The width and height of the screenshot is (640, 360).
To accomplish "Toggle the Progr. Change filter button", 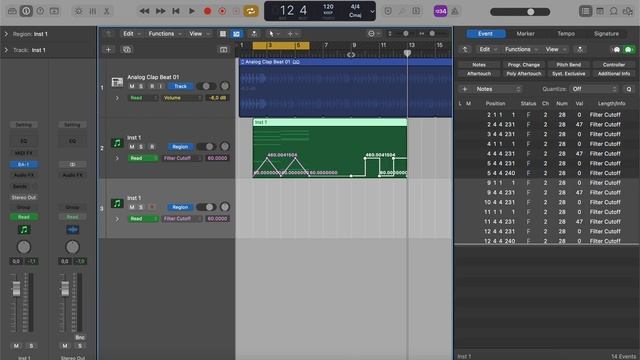I will click(524, 64).
